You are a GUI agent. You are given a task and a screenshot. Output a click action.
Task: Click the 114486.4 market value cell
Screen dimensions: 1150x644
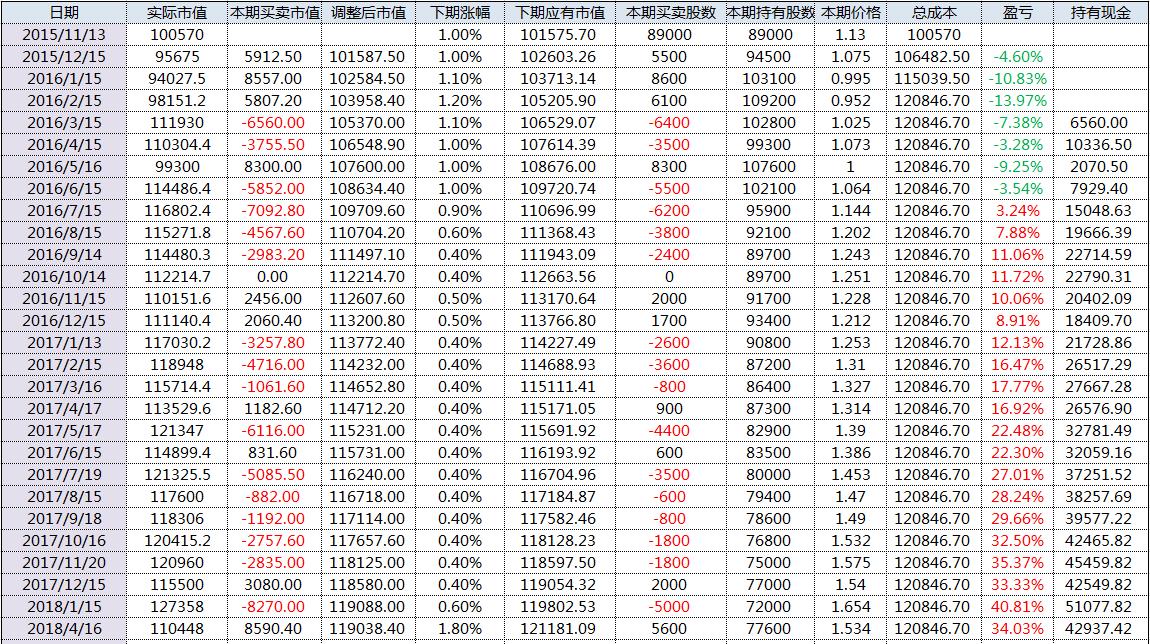tap(177, 189)
